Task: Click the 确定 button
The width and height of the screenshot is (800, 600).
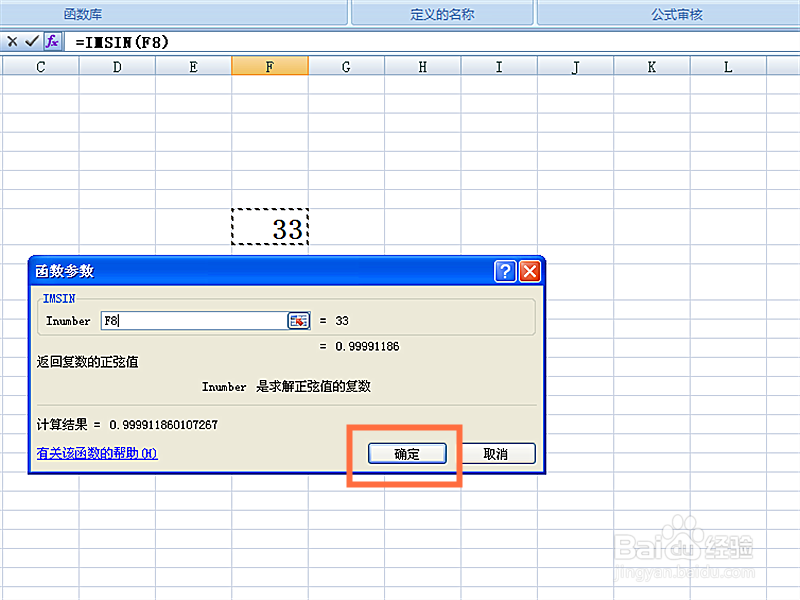Action: point(407,454)
